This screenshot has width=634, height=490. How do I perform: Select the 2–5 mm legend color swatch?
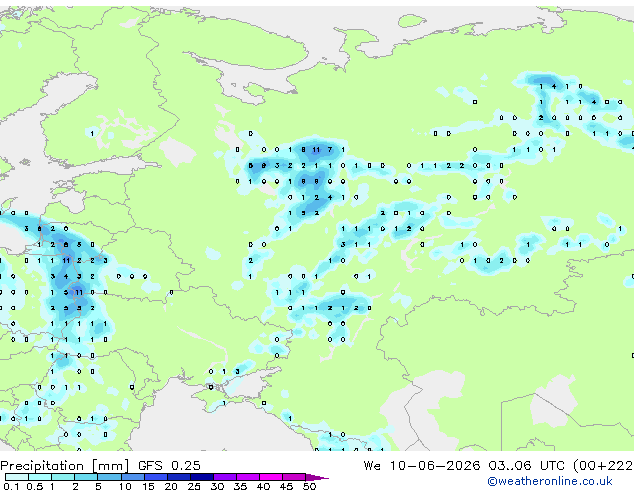click(x=86, y=477)
